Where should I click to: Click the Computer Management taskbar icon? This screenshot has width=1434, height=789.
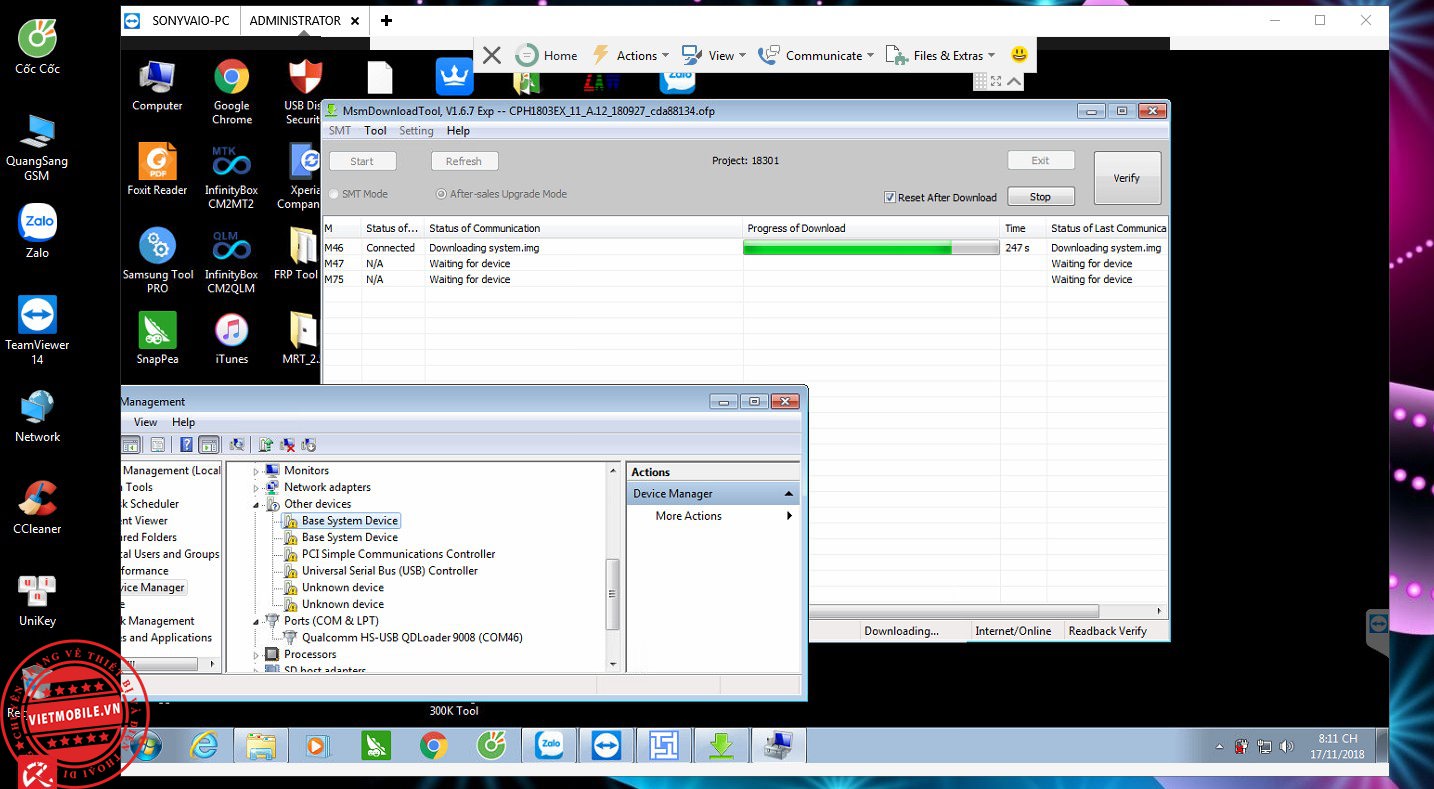click(x=778, y=746)
